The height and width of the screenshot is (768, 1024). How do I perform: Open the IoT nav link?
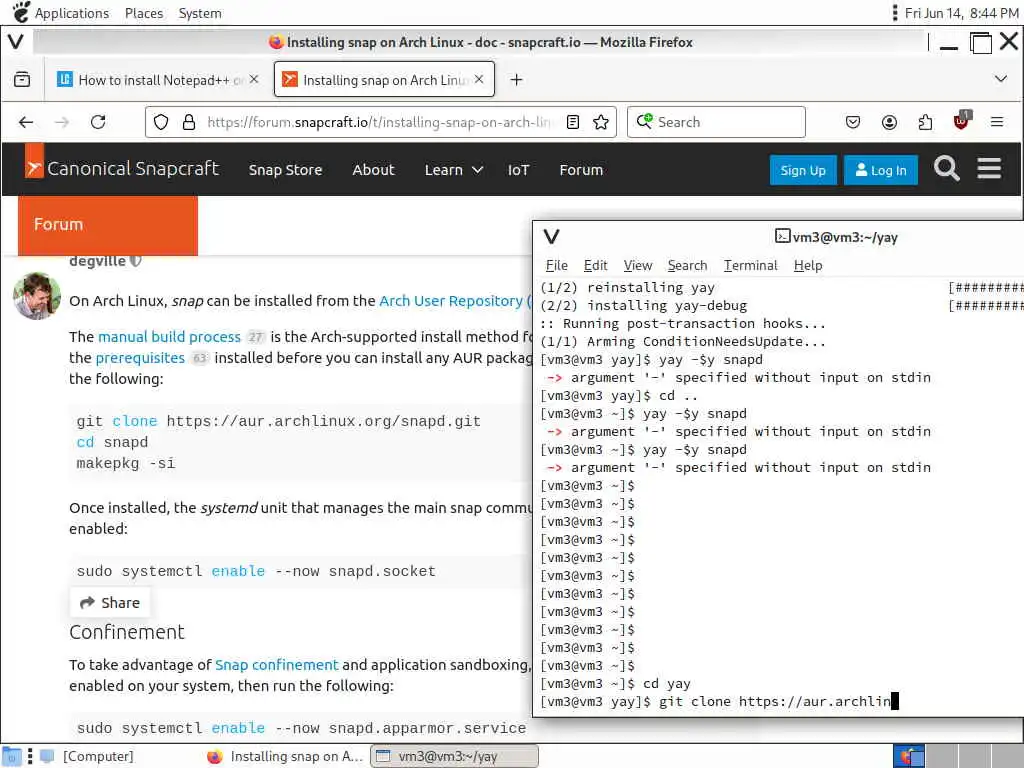coord(519,170)
